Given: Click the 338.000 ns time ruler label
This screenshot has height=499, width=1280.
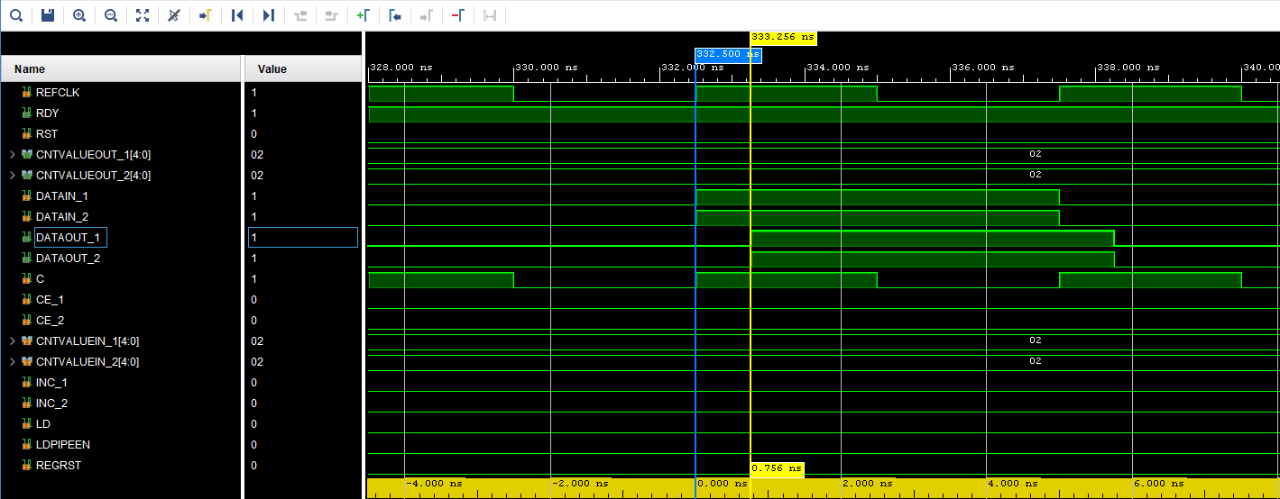Looking at the screenshot, I should coord(1127,67).
